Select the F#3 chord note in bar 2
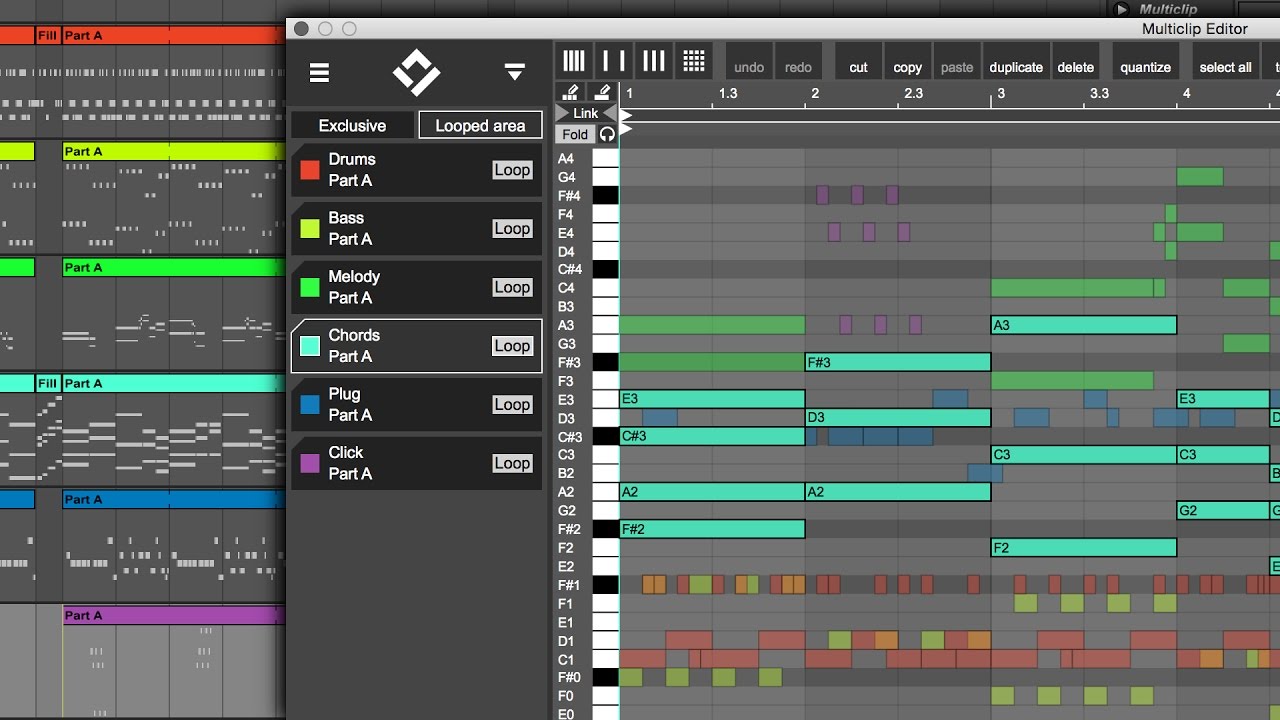1280x720 pixels. click(x=898, y=362)
